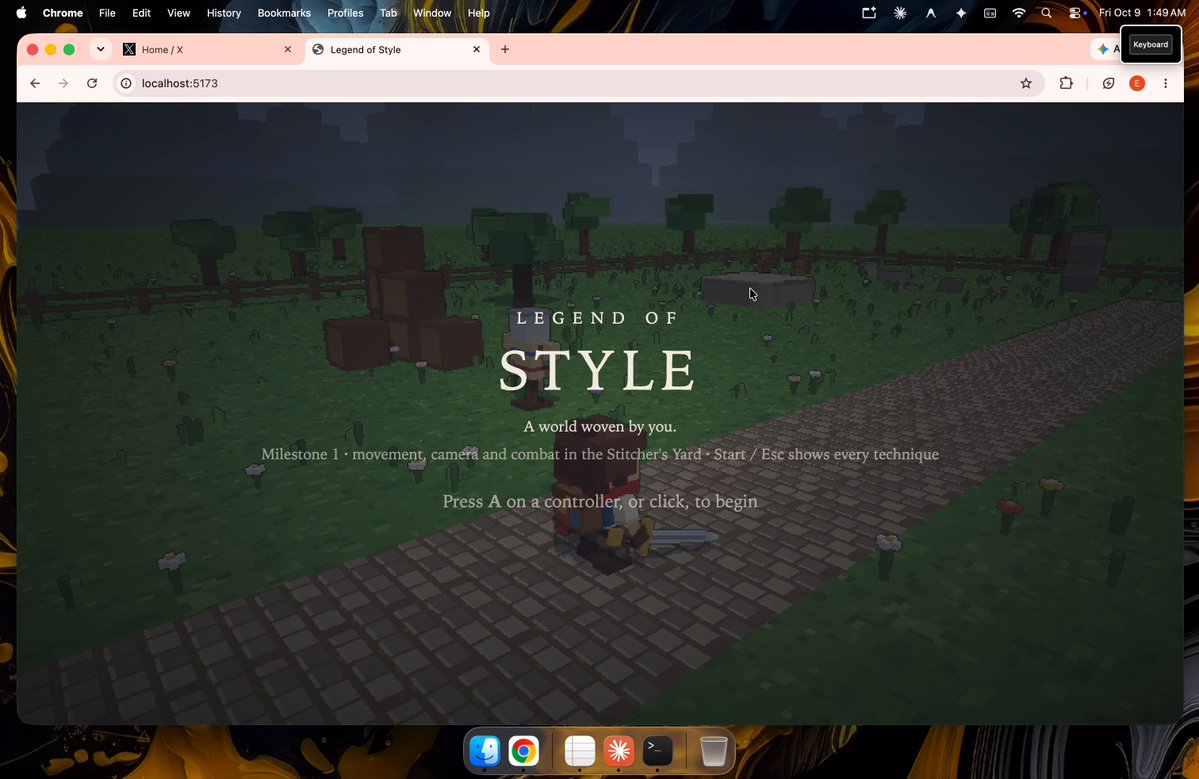This screenshot has height=779, width=1199.
Task: Click the icon left of the profile avatar
Action: click(x=1108, y=83)
